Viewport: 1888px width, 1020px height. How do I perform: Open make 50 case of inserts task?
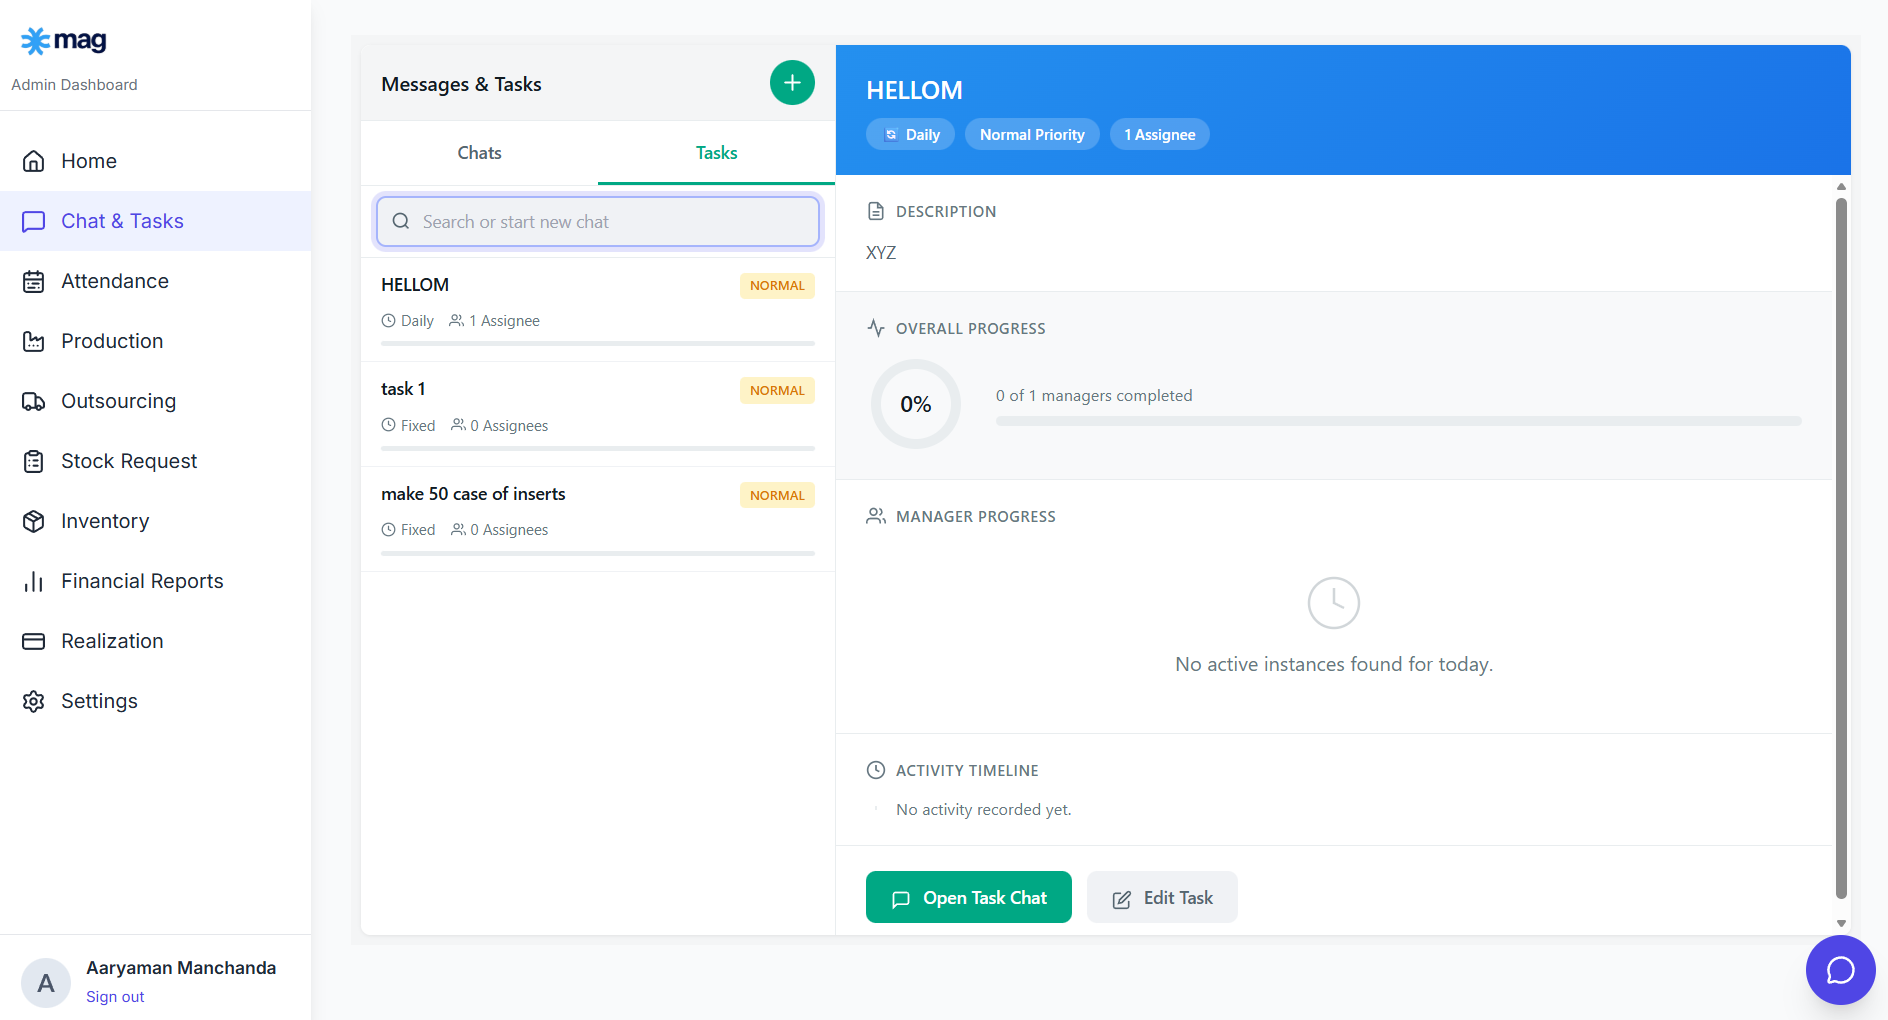(597, 510)
